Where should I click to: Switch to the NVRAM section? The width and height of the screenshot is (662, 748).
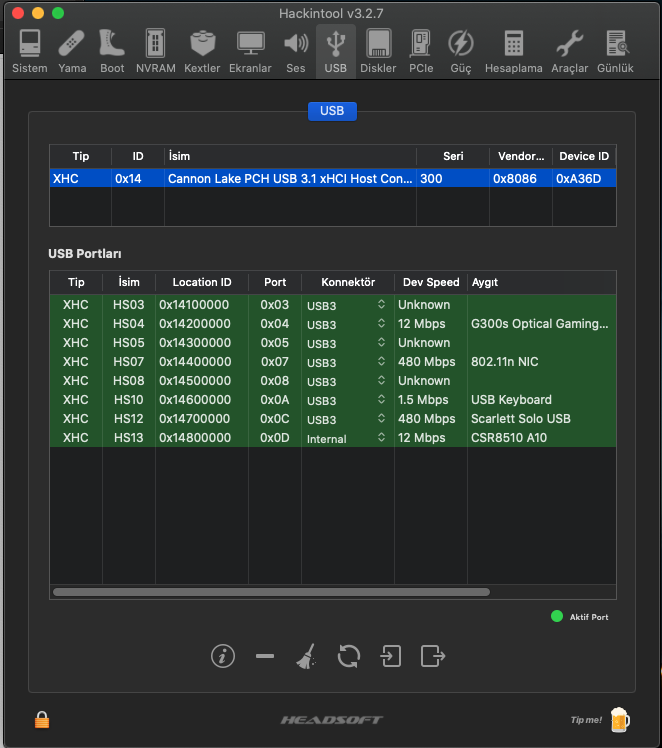(154, 50)
